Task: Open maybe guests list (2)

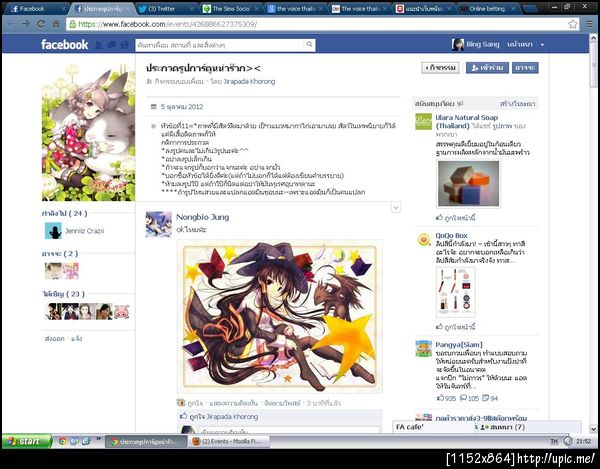Action: coord(60,254)
